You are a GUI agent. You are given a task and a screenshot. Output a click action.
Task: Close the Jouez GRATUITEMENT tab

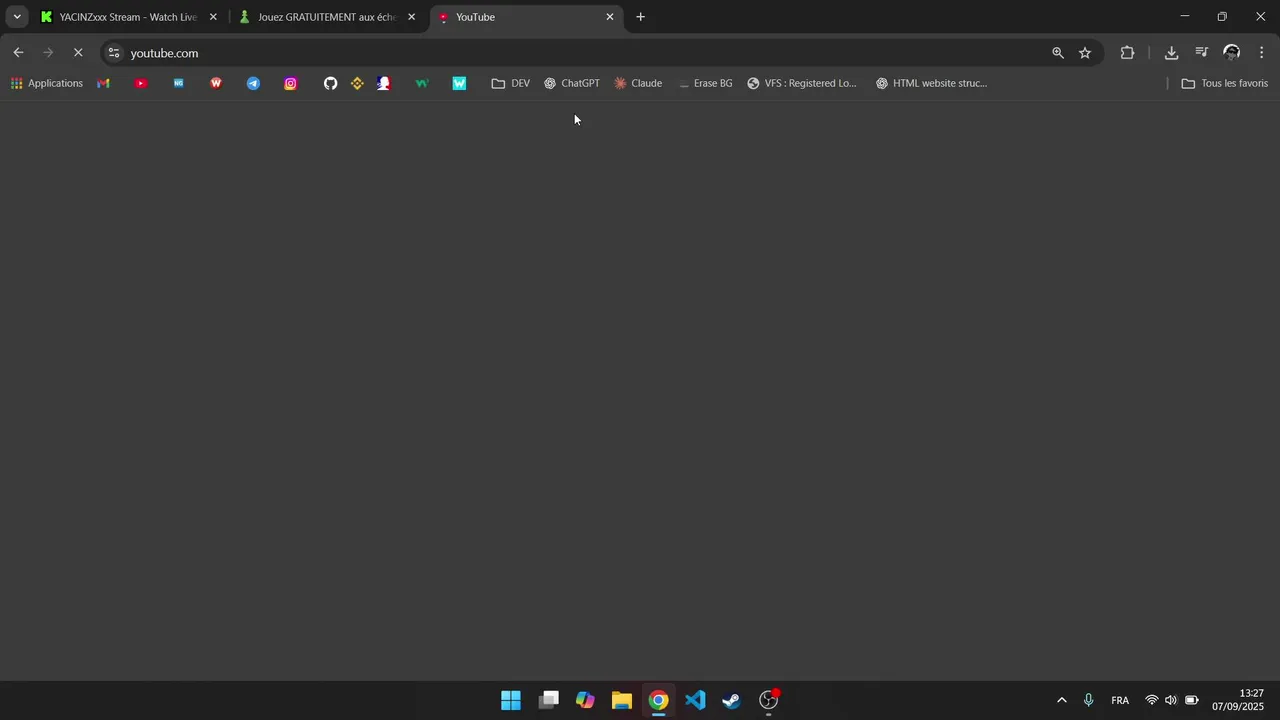[x=411, y=17]
